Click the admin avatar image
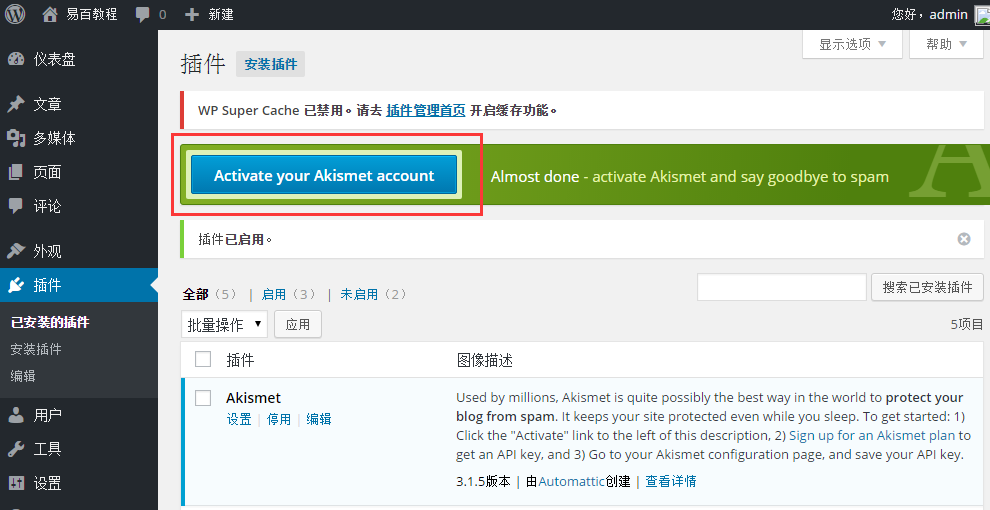This screenshot has width=990, height=510. [x=982, y=14]
